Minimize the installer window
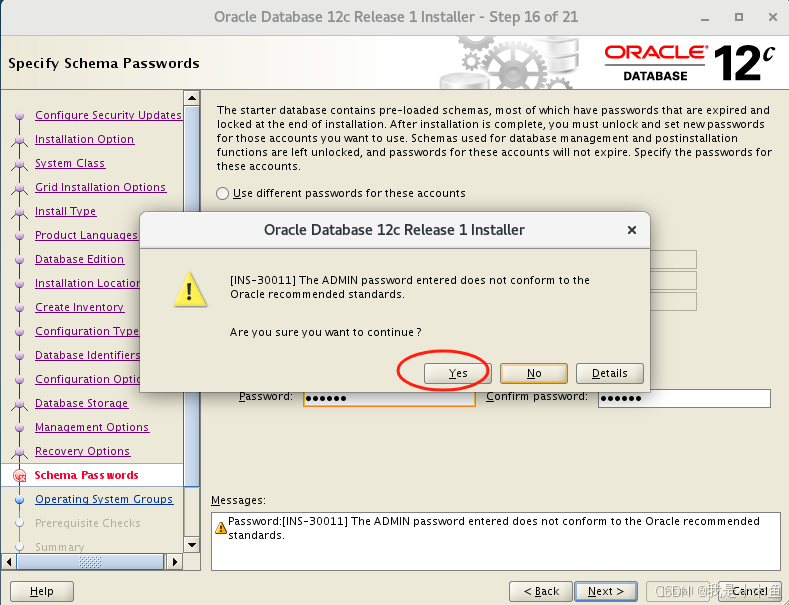Image resolution: width=789 pixels, height=605 pixels. click(x=705, y=17)
